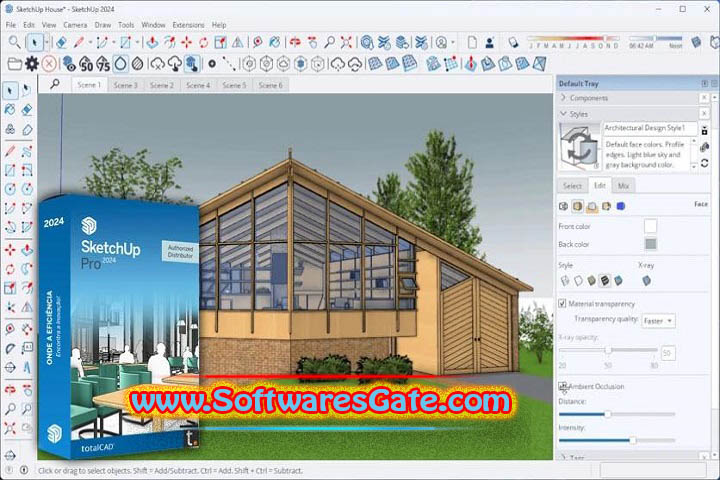Click the update style refresh icon

click(704, 163)
